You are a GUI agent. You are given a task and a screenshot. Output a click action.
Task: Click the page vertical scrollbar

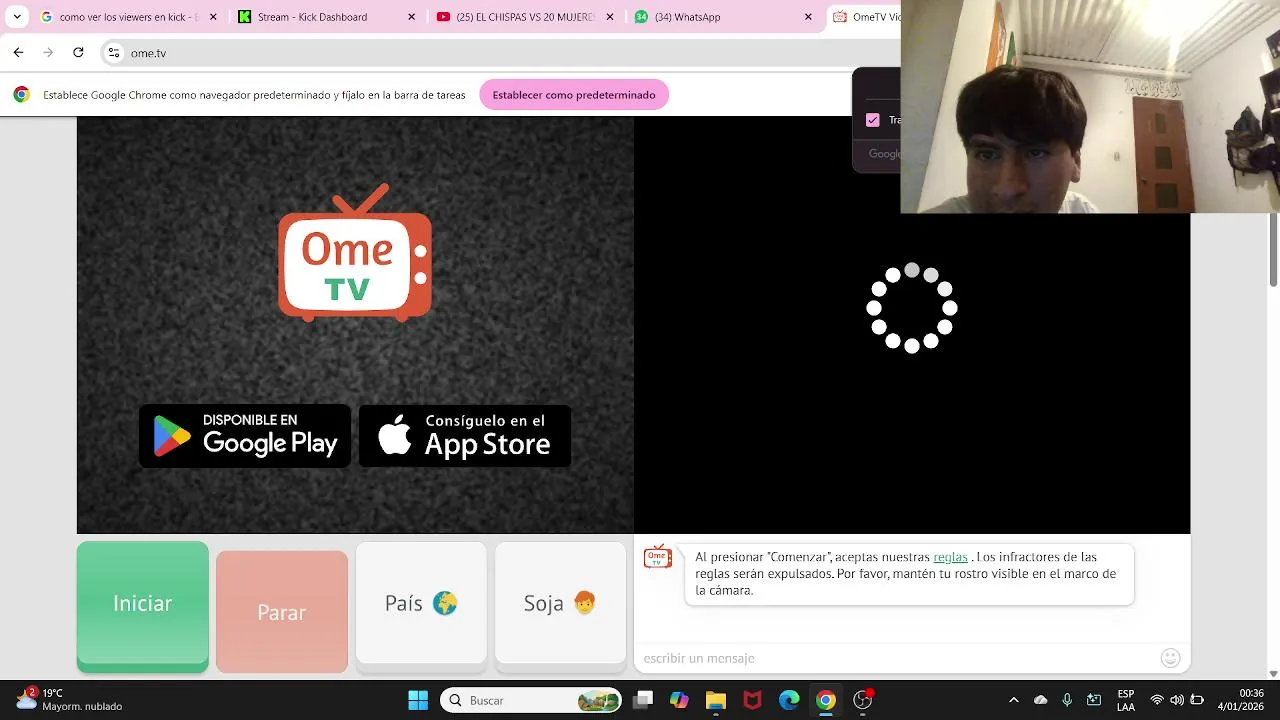pos(1273,250)
